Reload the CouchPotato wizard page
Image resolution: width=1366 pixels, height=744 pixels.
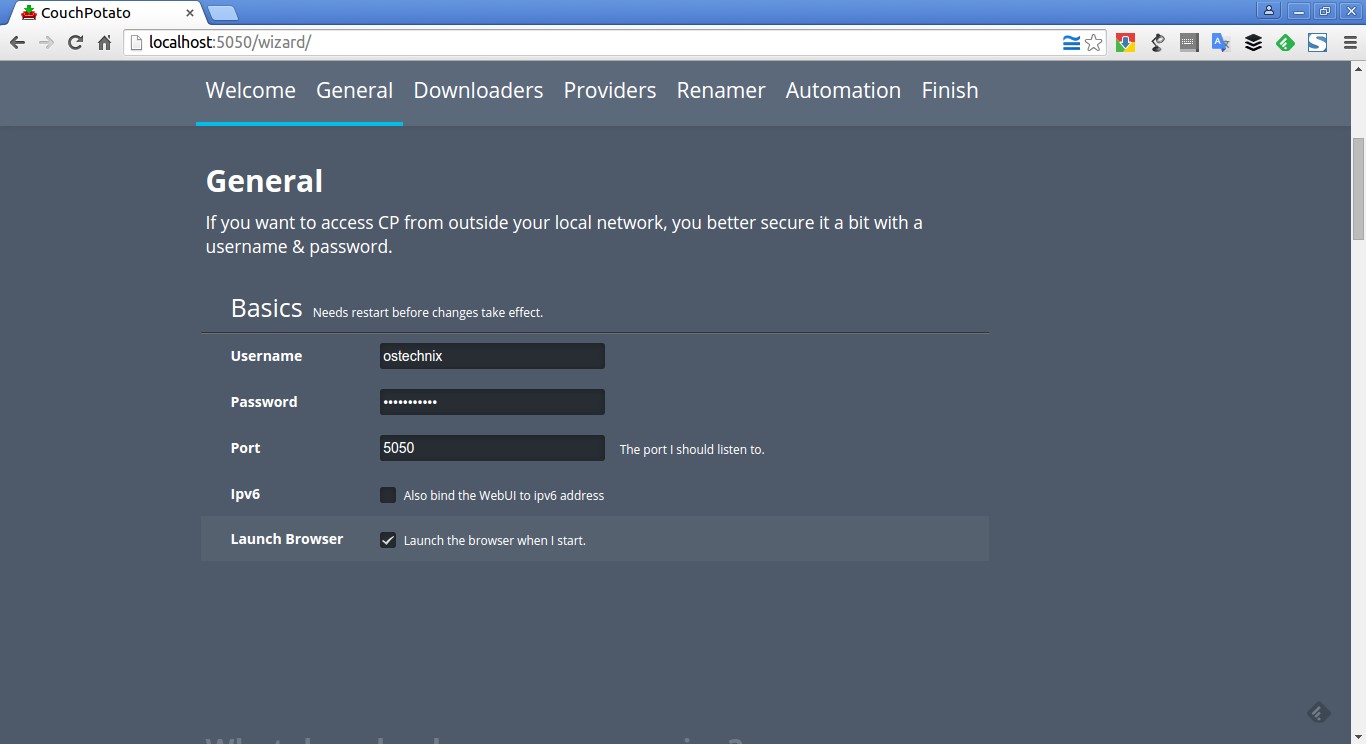pos(75,43)
